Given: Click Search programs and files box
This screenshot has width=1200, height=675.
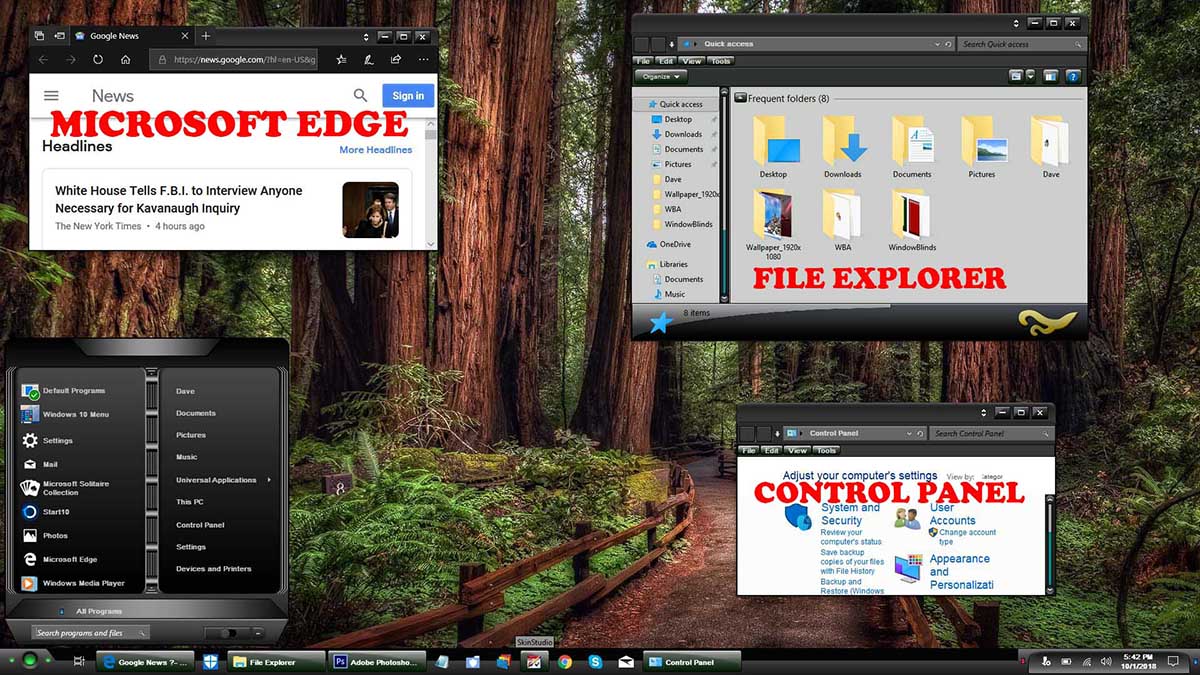Looking at the screenshot, I should tap(91, 633).
